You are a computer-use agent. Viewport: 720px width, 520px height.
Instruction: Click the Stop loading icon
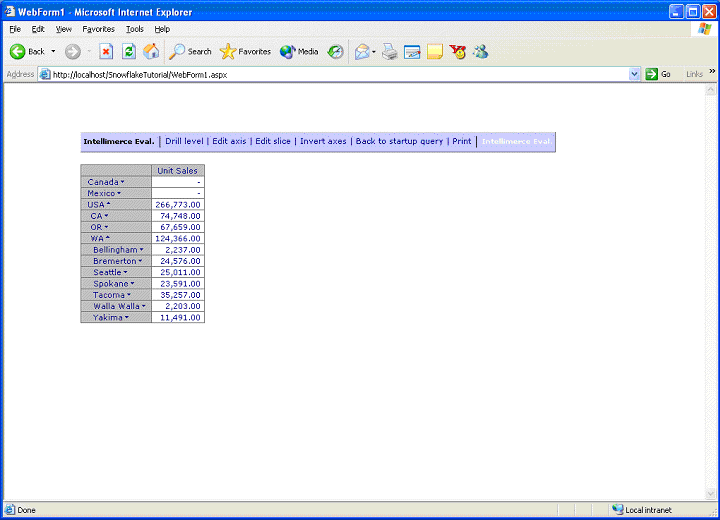point(106,51)
